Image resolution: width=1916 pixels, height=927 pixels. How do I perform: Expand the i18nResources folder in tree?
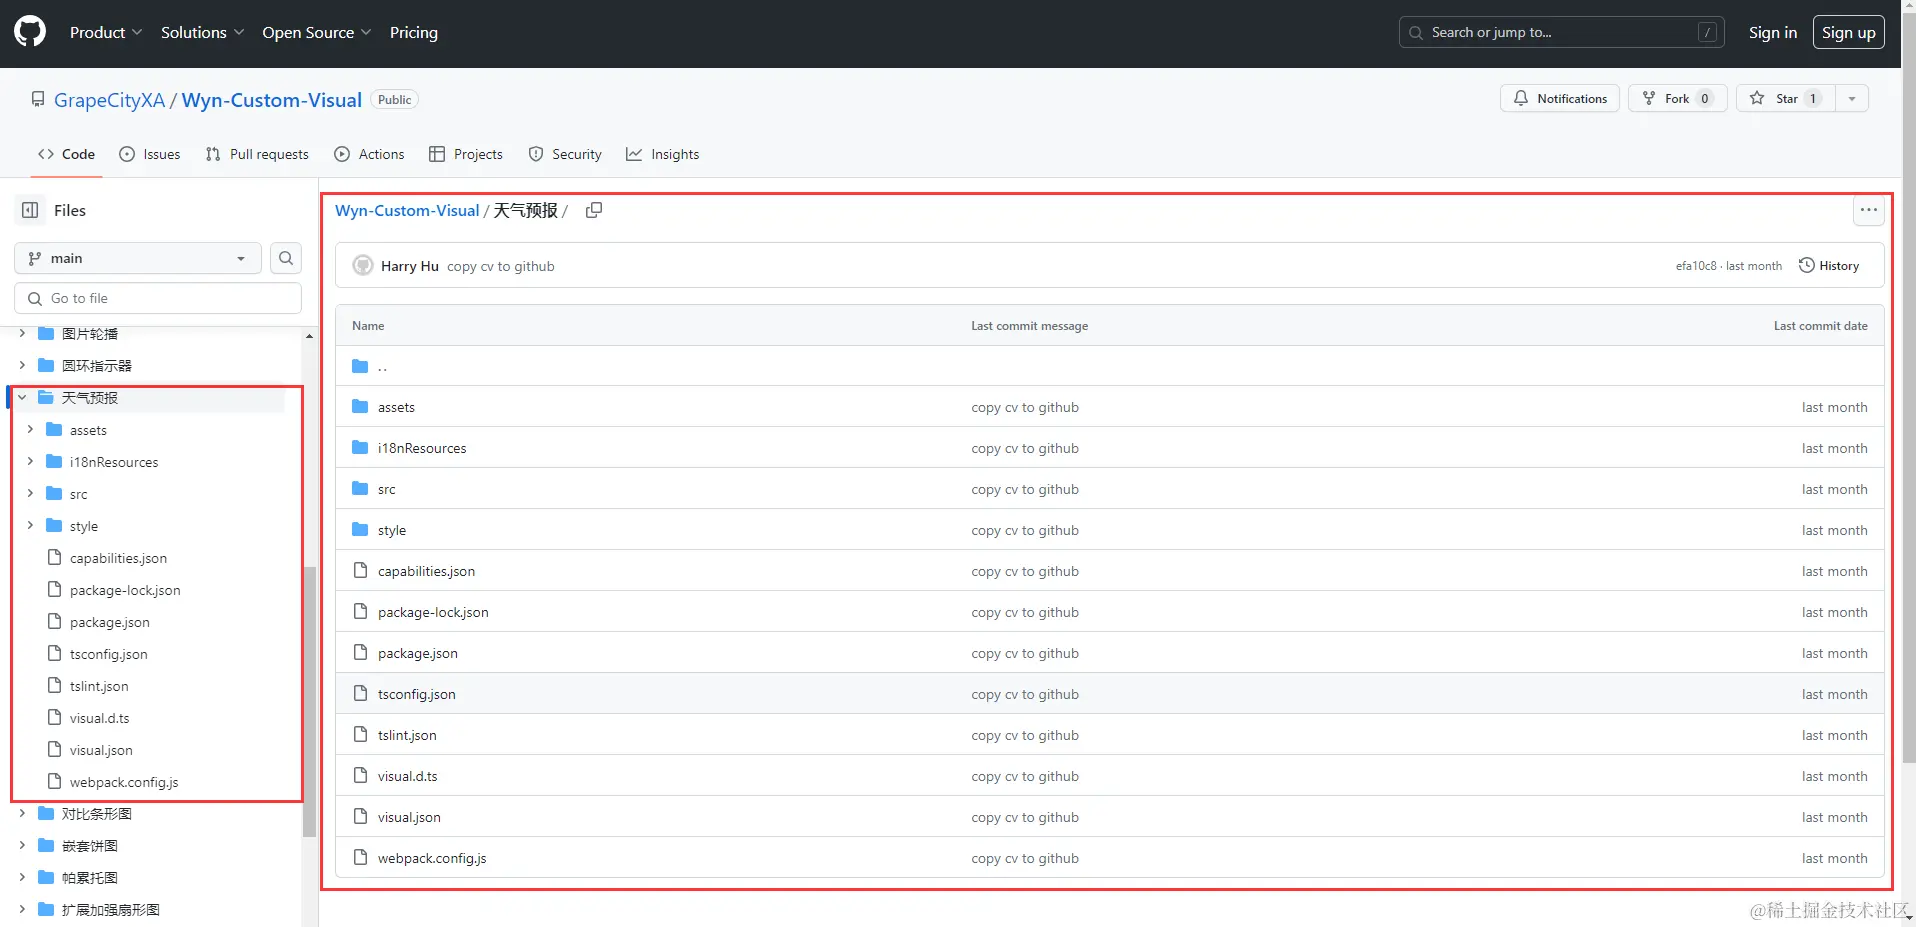point(30,461)
